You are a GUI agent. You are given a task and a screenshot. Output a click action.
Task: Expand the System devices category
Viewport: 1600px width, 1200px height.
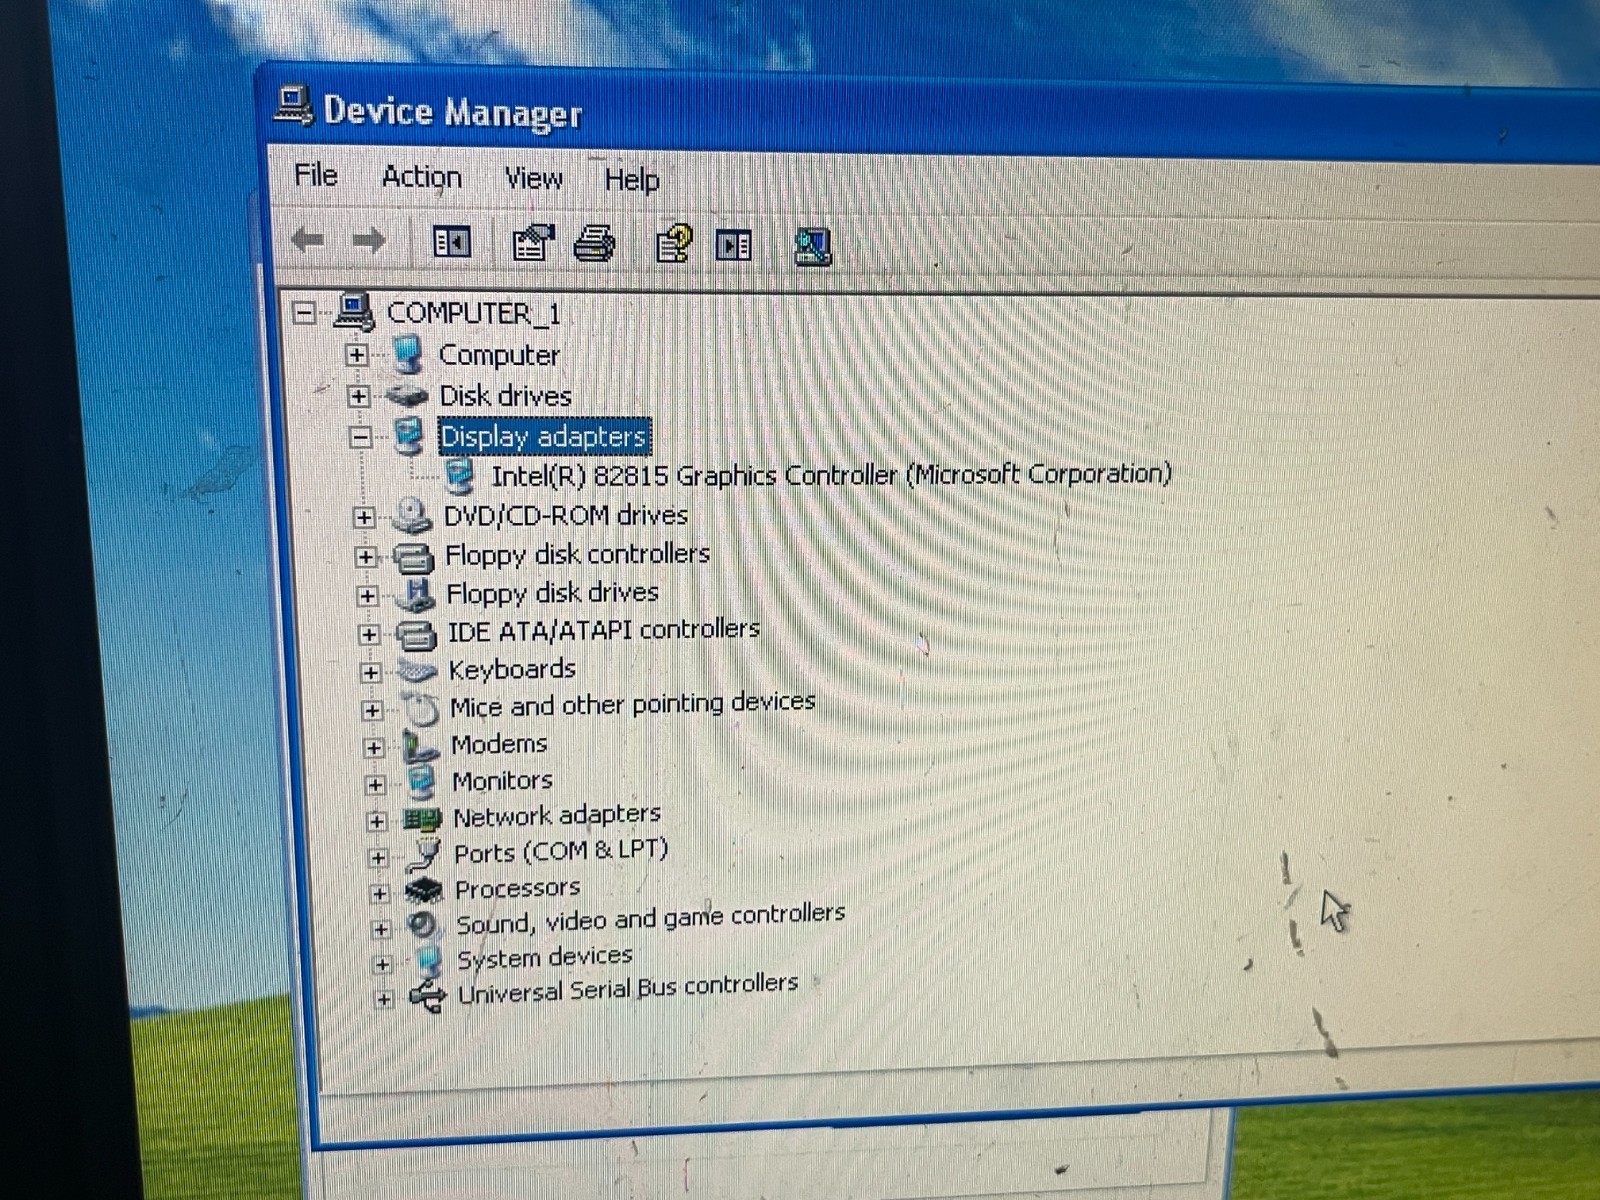[382, 964]
